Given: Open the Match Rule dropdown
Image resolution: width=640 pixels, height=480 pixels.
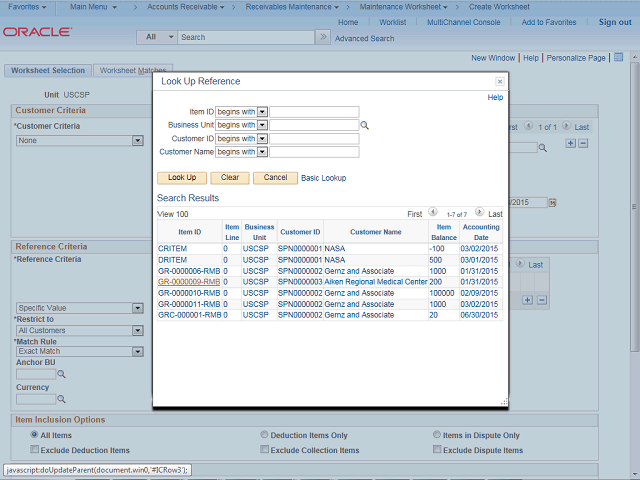Looking at the screenshot, I should 80,351.
